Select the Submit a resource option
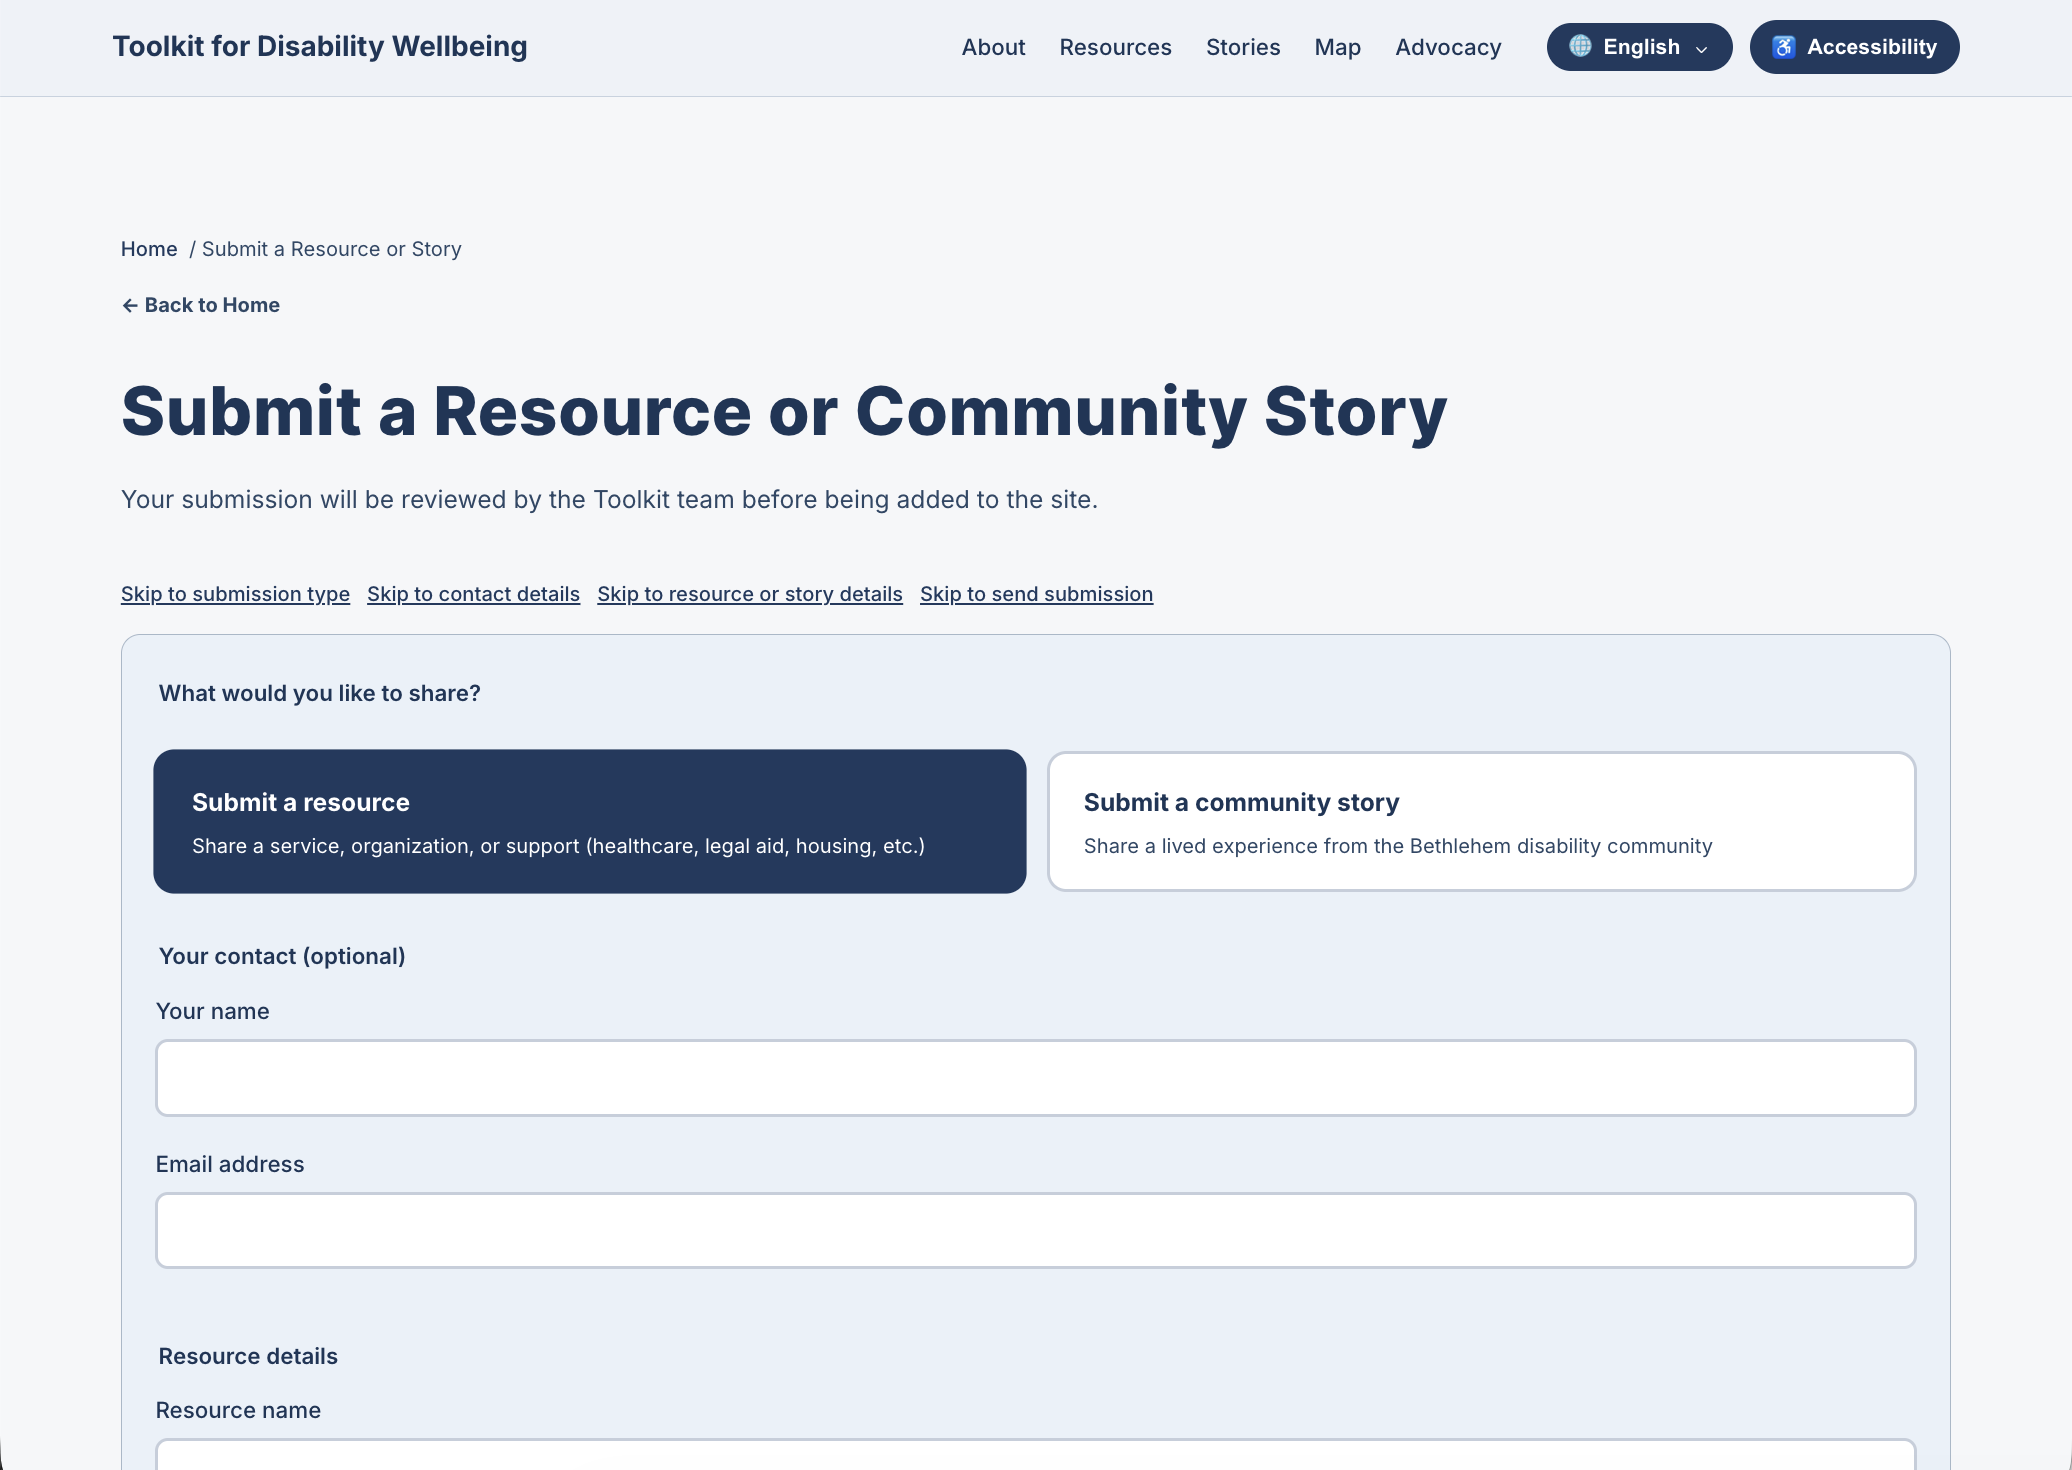The height and width of the screenshot is (1470, 2072). point(590,821)
